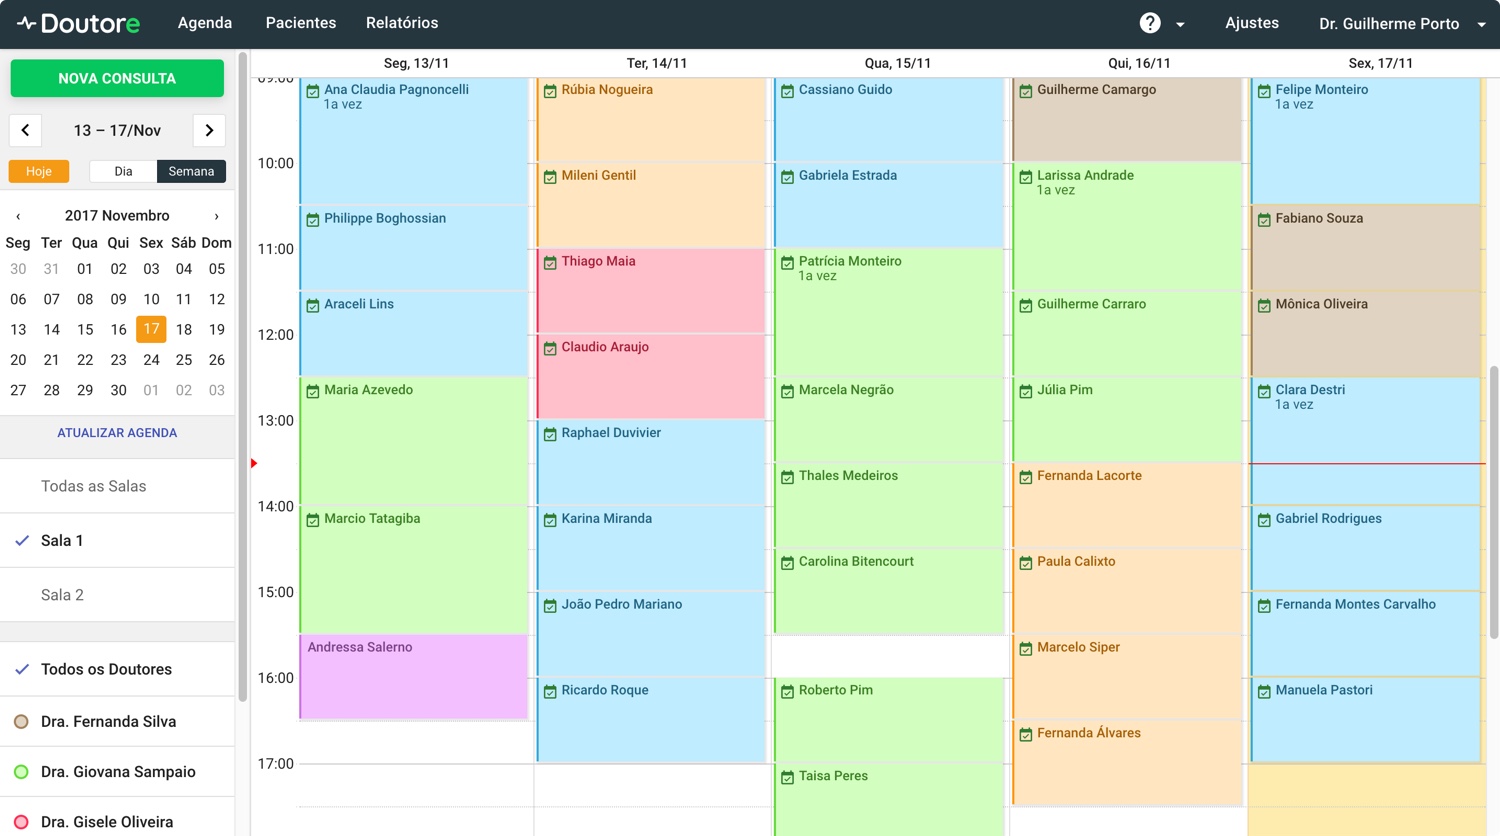Toggle the Sala 1 room filter
The image size is (1500, 836).
coord(117,540)
